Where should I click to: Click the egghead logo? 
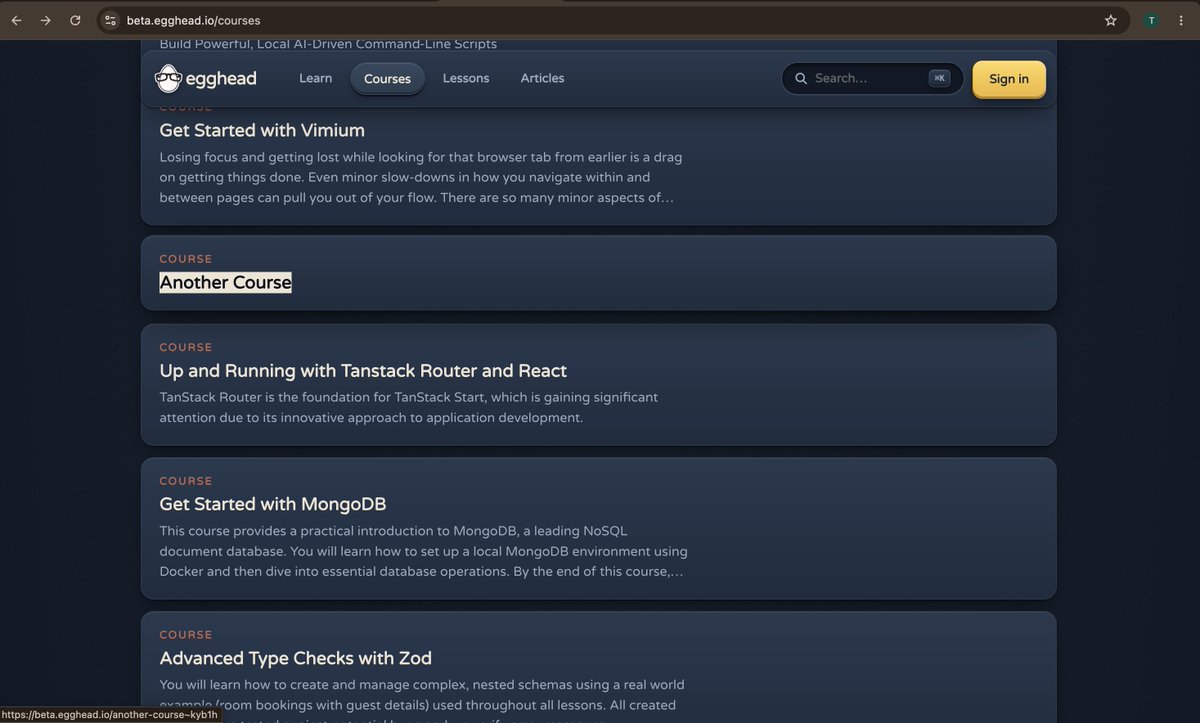pos(206,78)
